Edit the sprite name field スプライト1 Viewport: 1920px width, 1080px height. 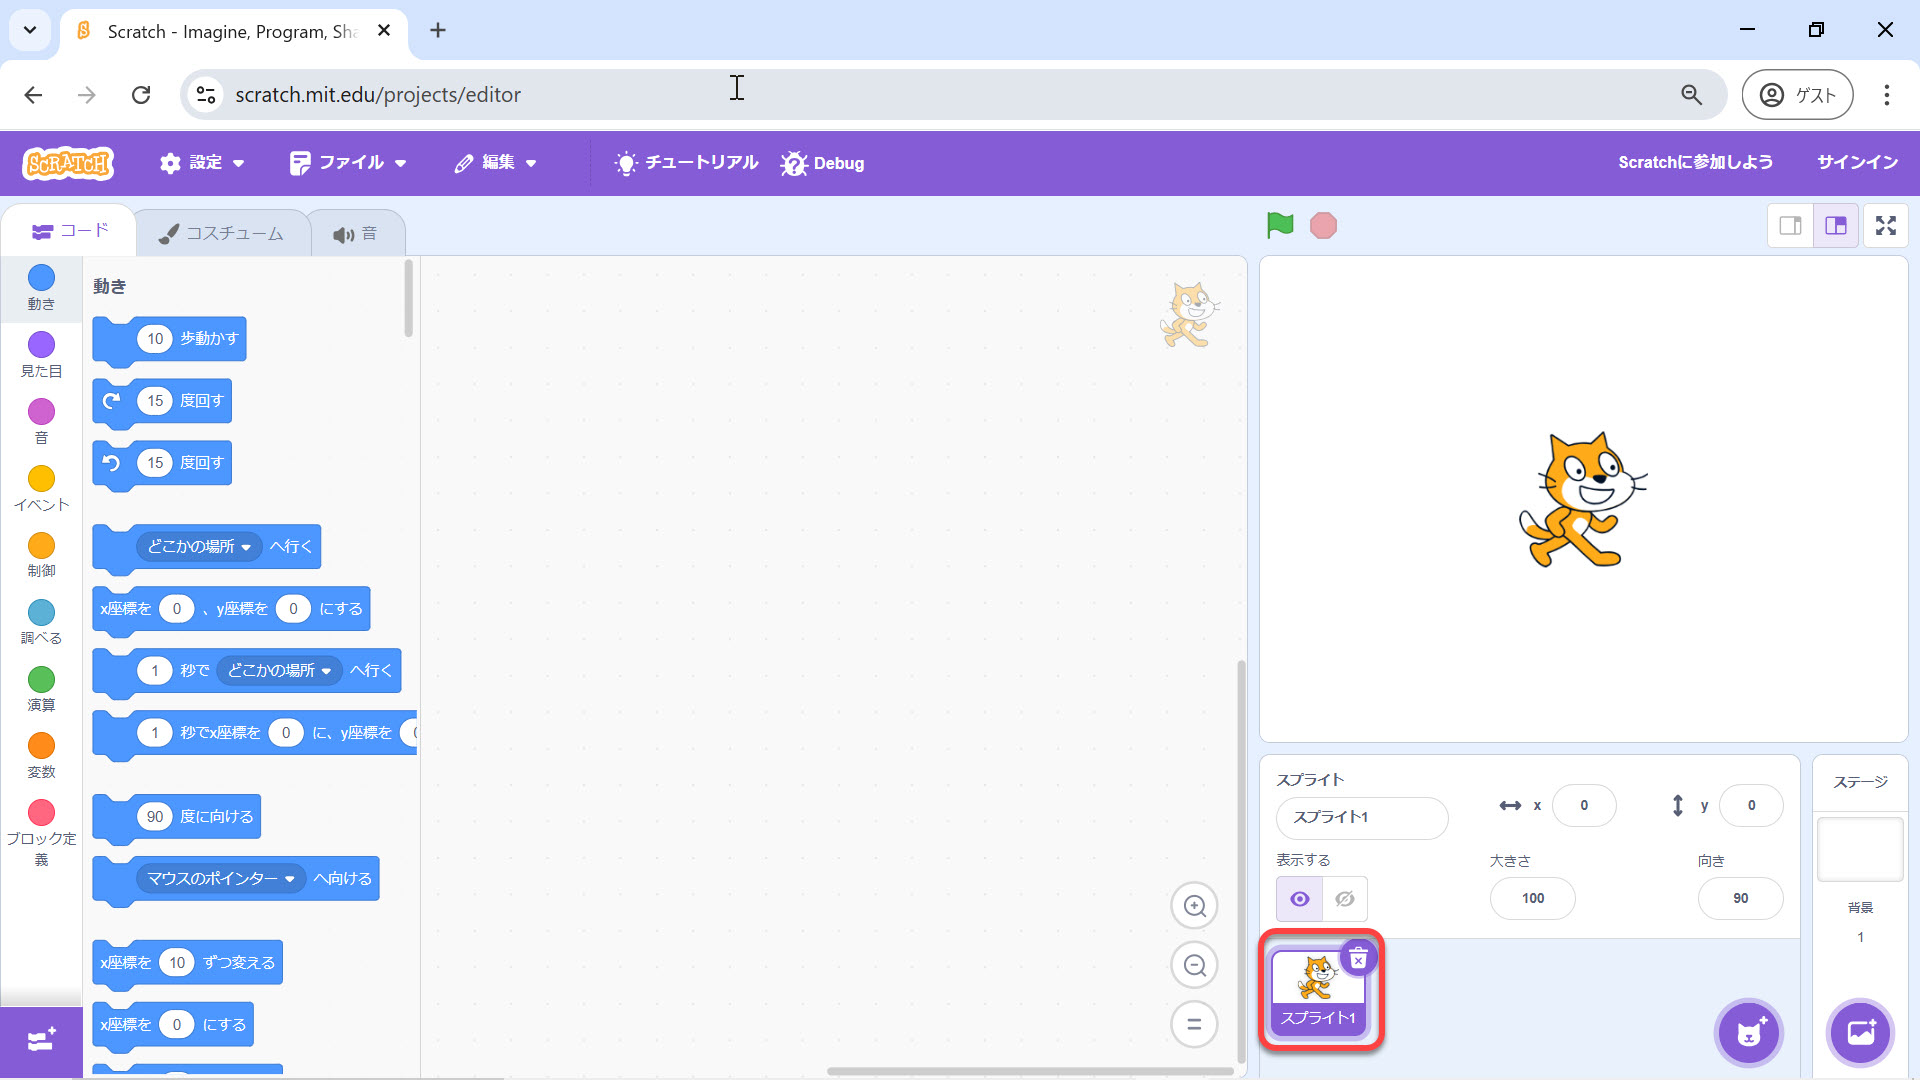pyautogui.click(x=1362, y=818)
